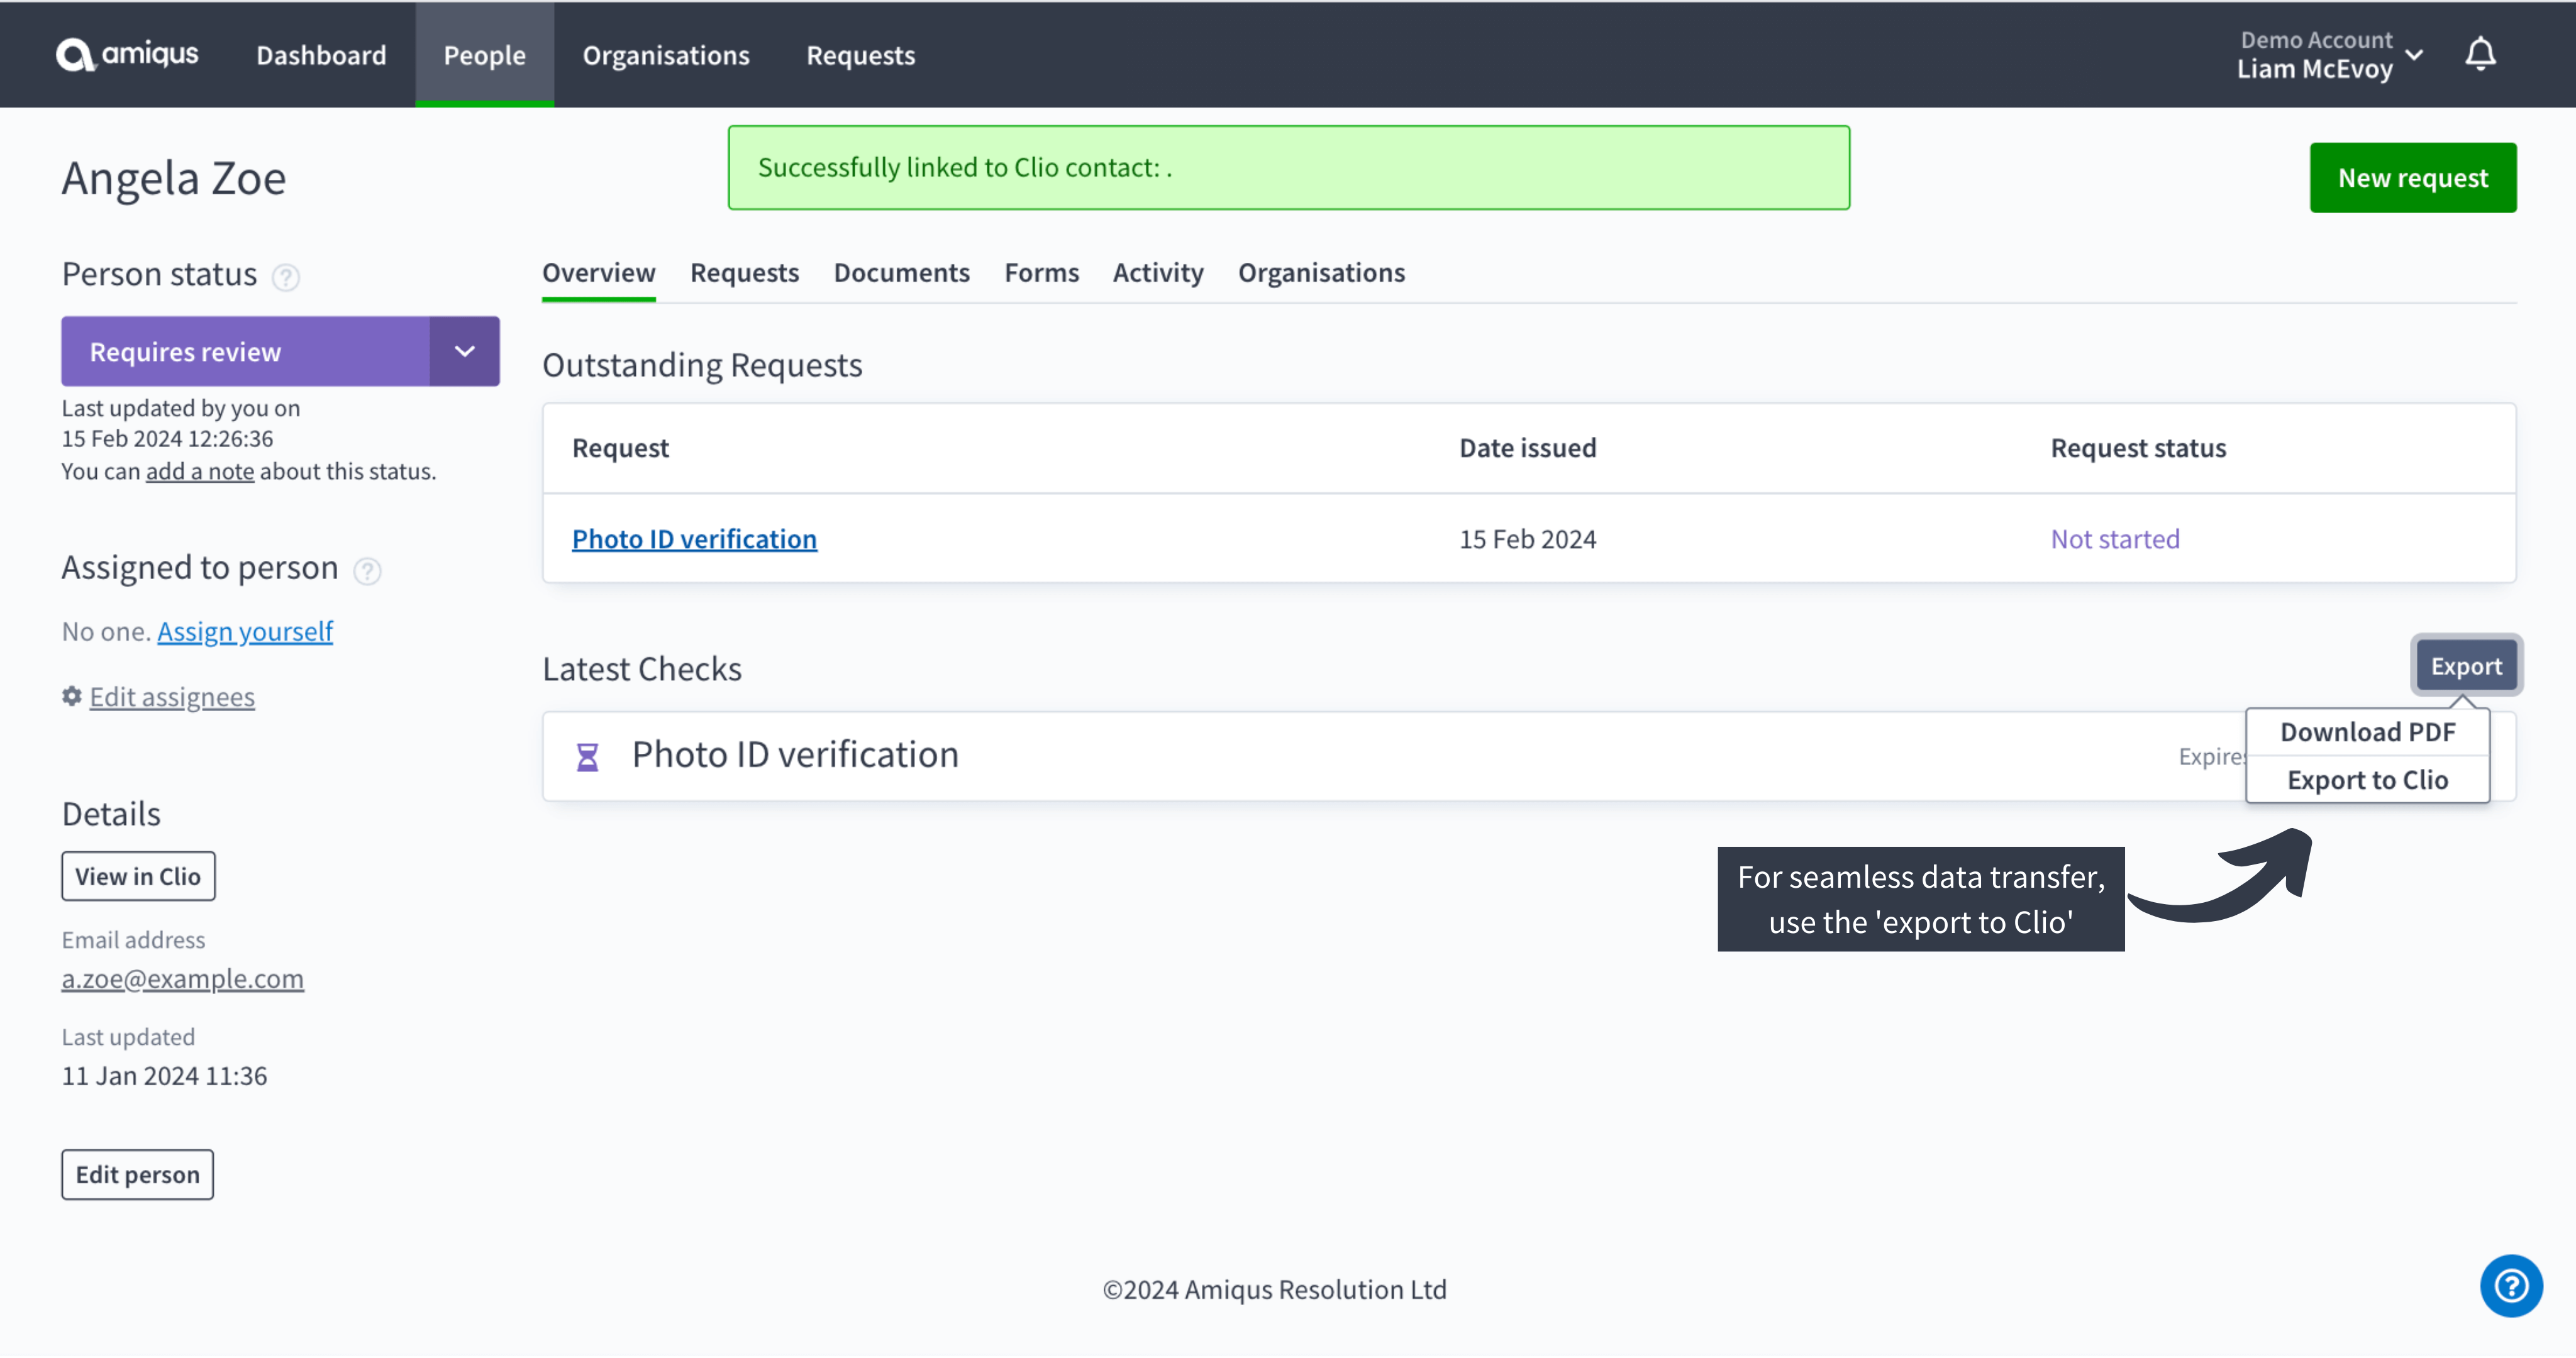Click the Assign yourself link
2576x1358 pixels.
click(245, 632)
